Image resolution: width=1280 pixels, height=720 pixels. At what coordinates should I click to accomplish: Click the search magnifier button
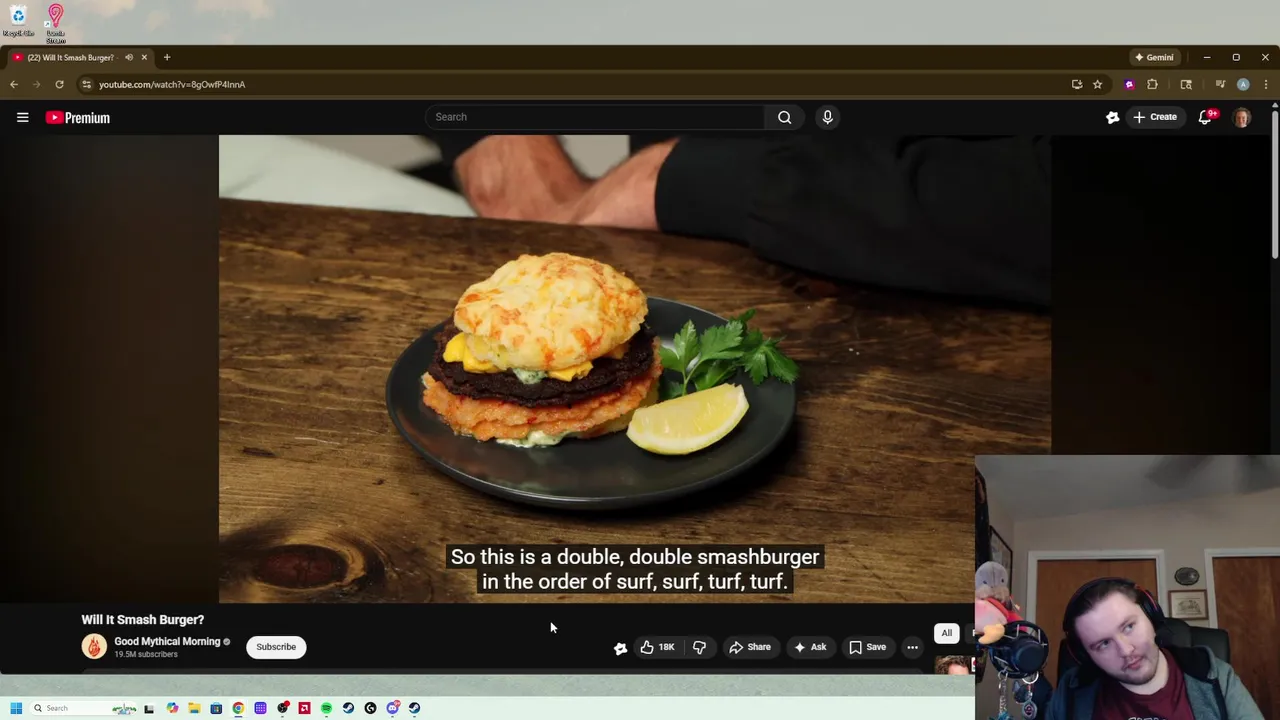[x=785, y=117]
